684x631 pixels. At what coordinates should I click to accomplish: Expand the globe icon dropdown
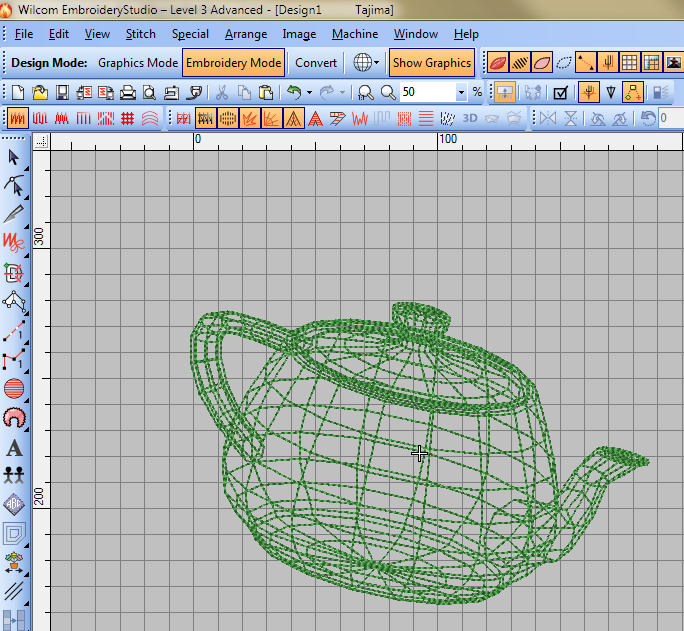[376, 62]
